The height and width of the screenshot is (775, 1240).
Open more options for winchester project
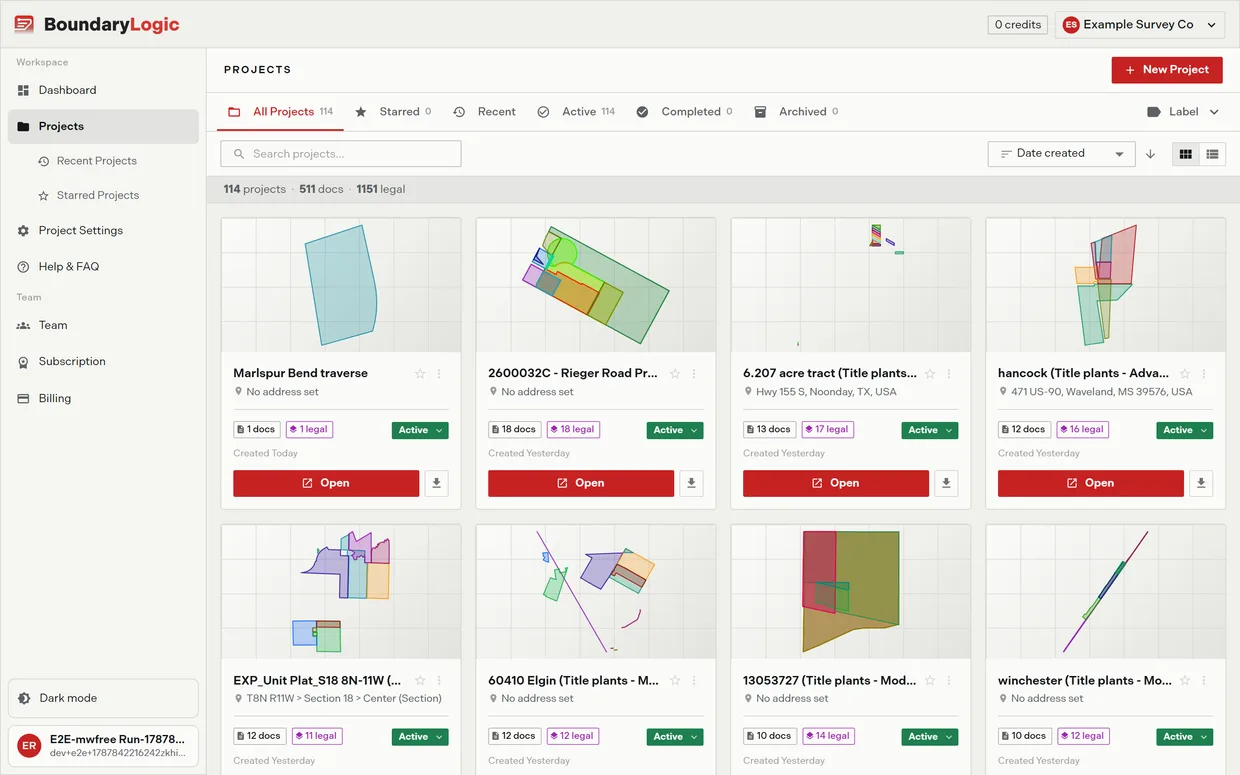[x=1204, y=681]
